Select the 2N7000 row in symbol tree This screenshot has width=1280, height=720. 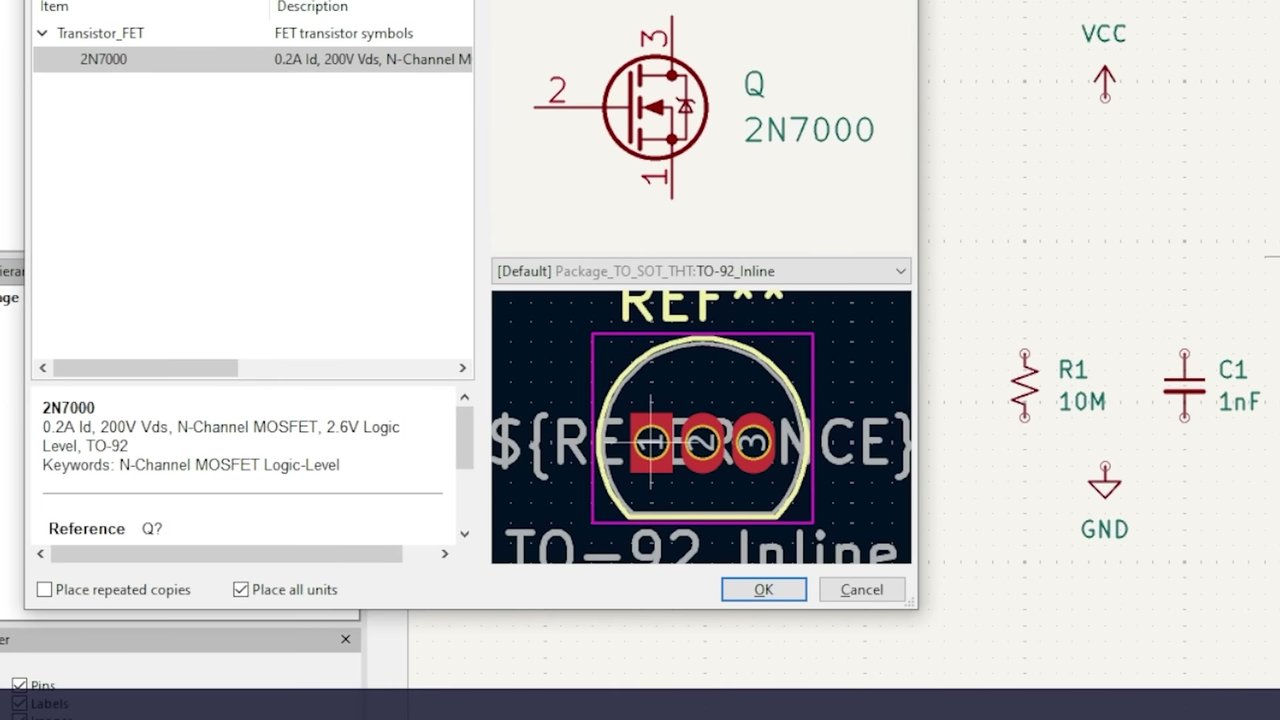point(253,59)
